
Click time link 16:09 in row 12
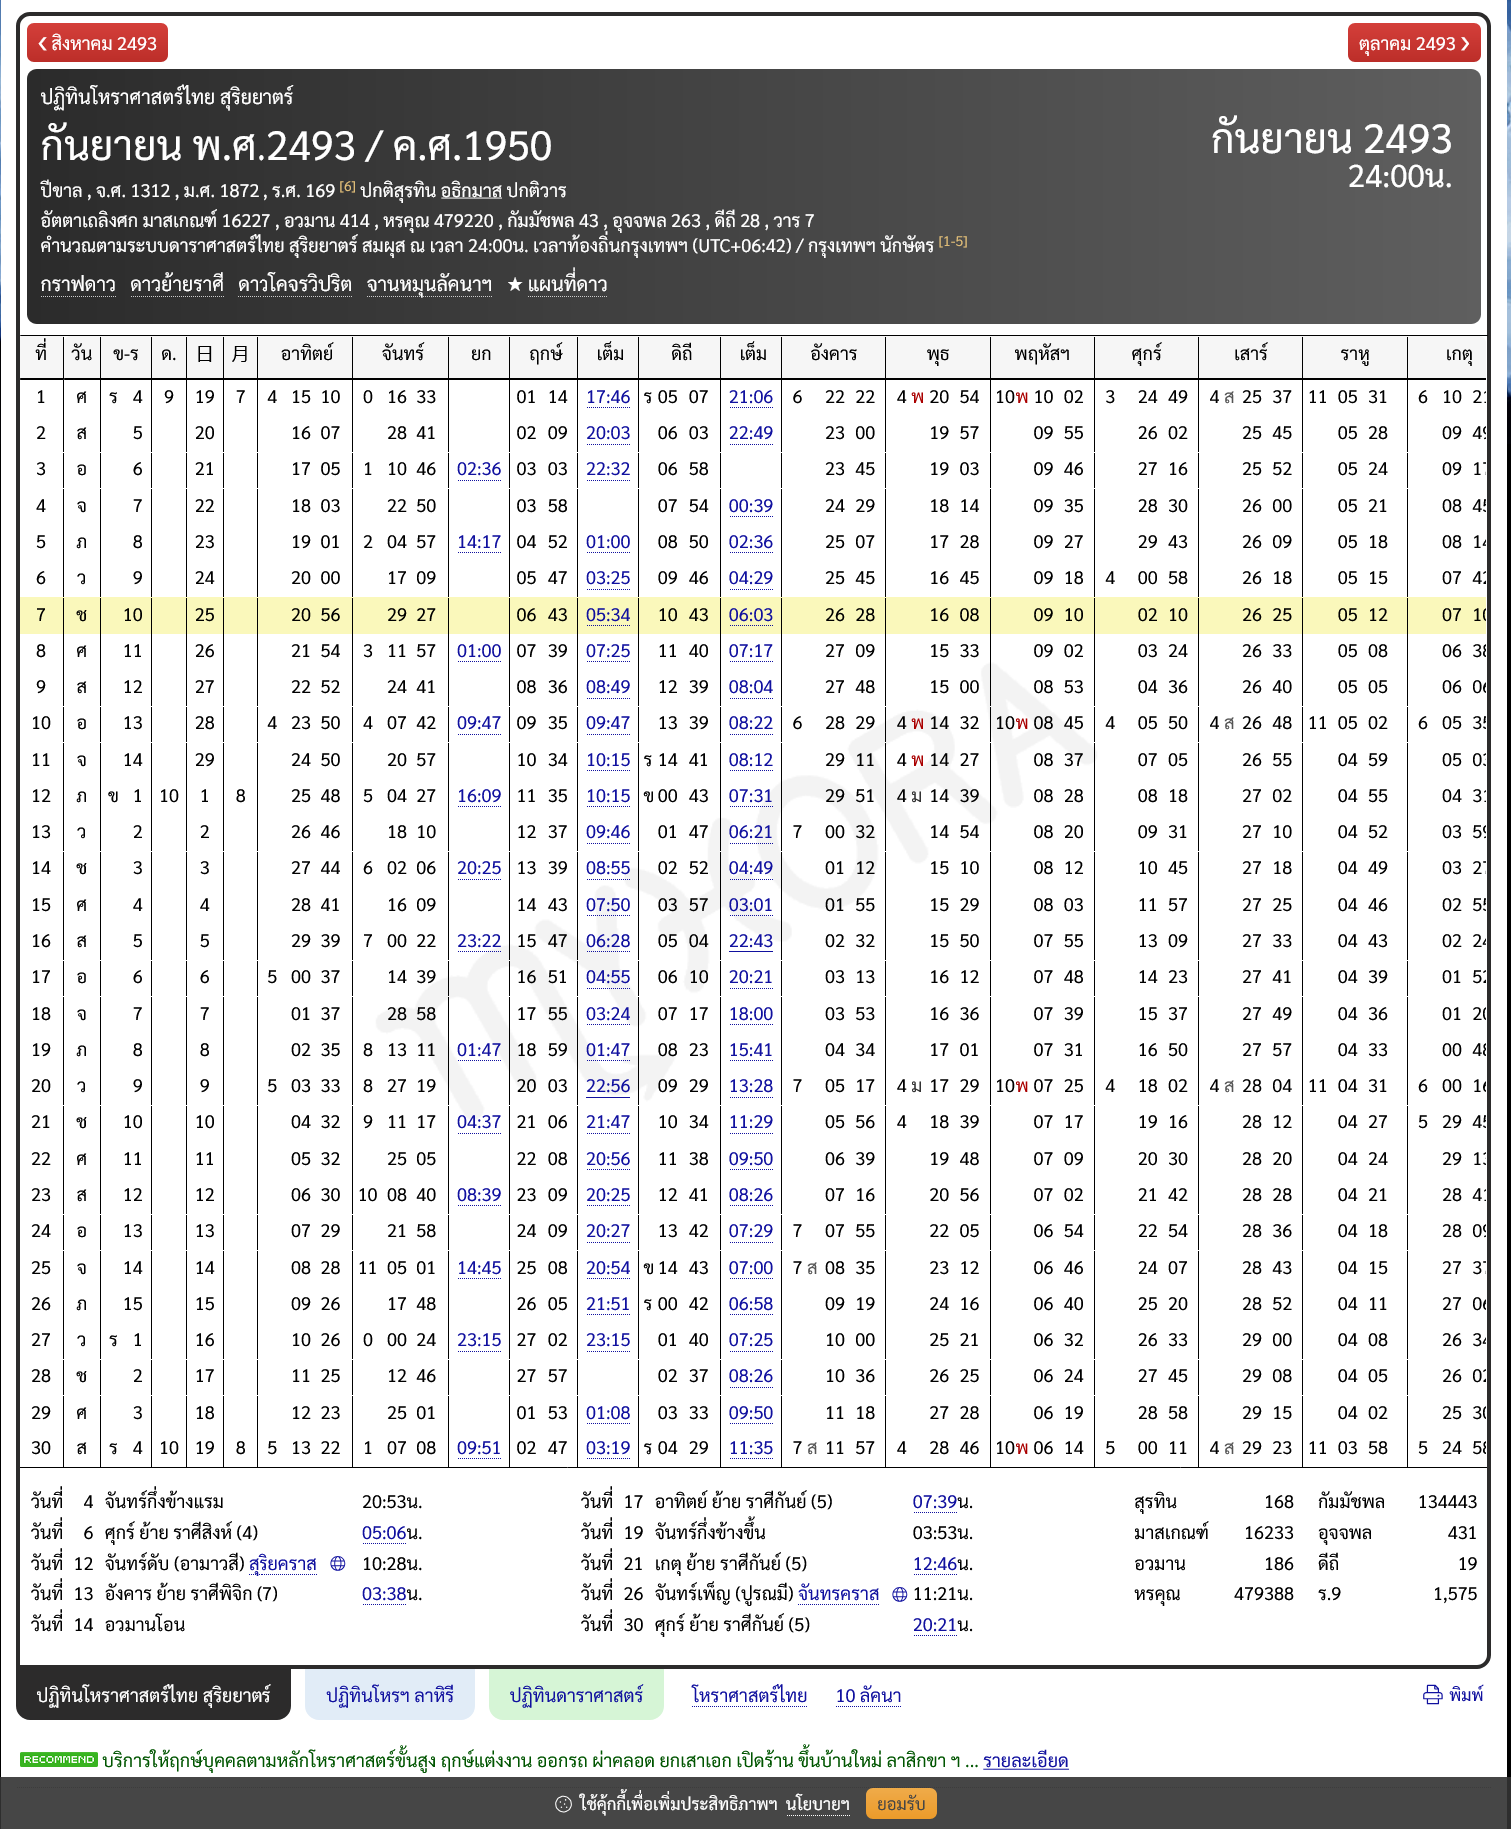(479, 796)
